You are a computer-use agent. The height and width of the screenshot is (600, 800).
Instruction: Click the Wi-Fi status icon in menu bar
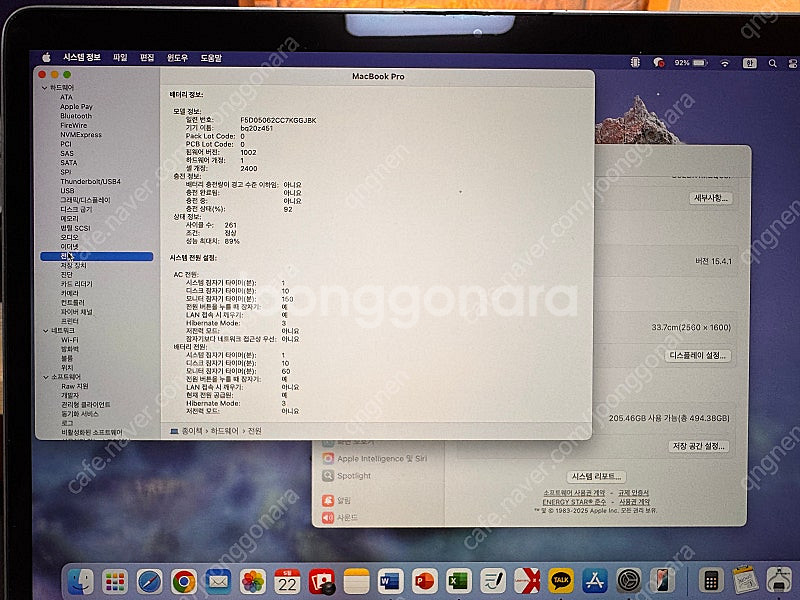[724, 63]
